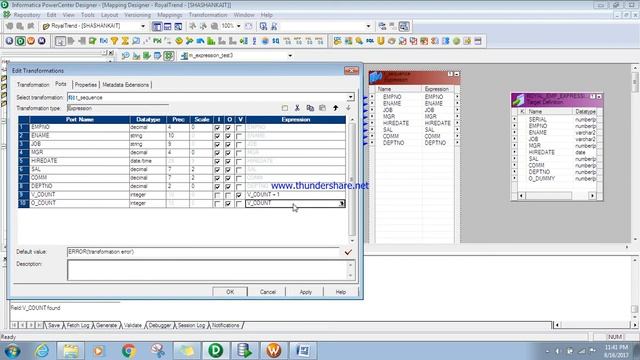The width and height of the screenshot is (640, 360).
Task: Open the RoyalTrend repository folder dropdown
Action: click(x=143, y=26)
